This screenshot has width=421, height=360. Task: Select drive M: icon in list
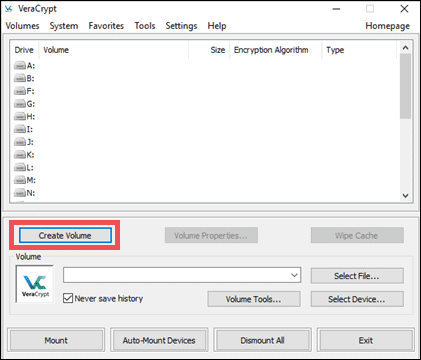[x=20, y=180]
